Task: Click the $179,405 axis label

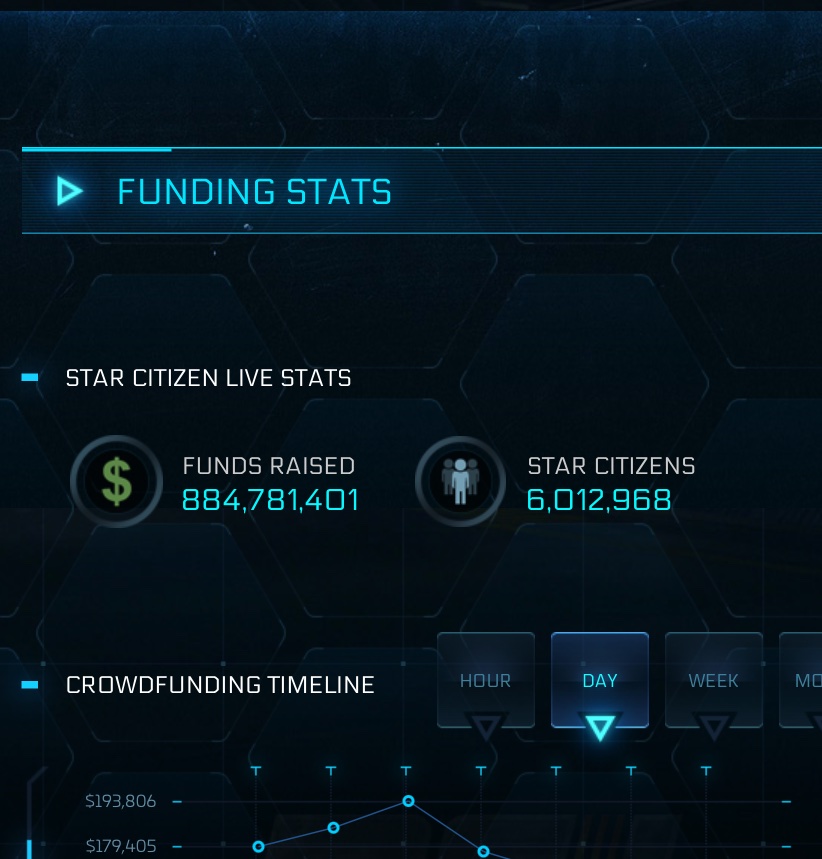Action: tap(121, 846)
